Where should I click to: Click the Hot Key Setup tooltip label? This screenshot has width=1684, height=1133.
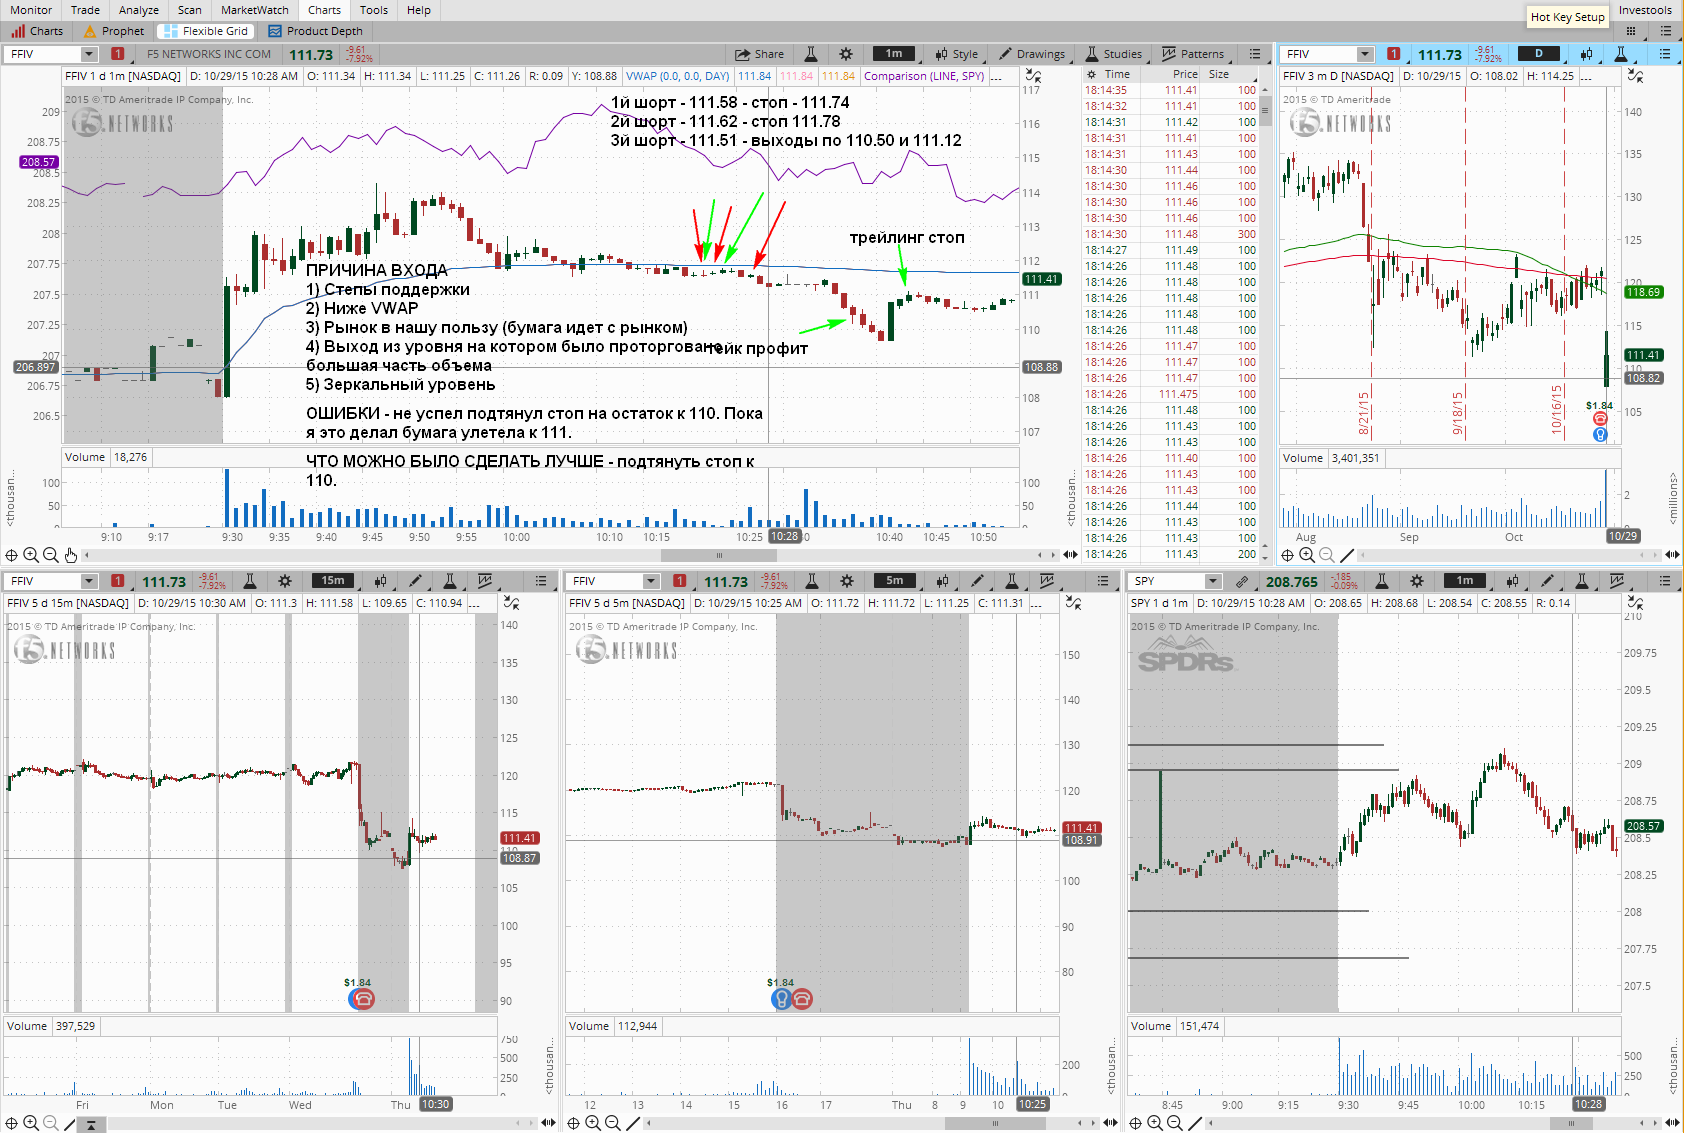pyautogui.click(x=1567, y=17)
